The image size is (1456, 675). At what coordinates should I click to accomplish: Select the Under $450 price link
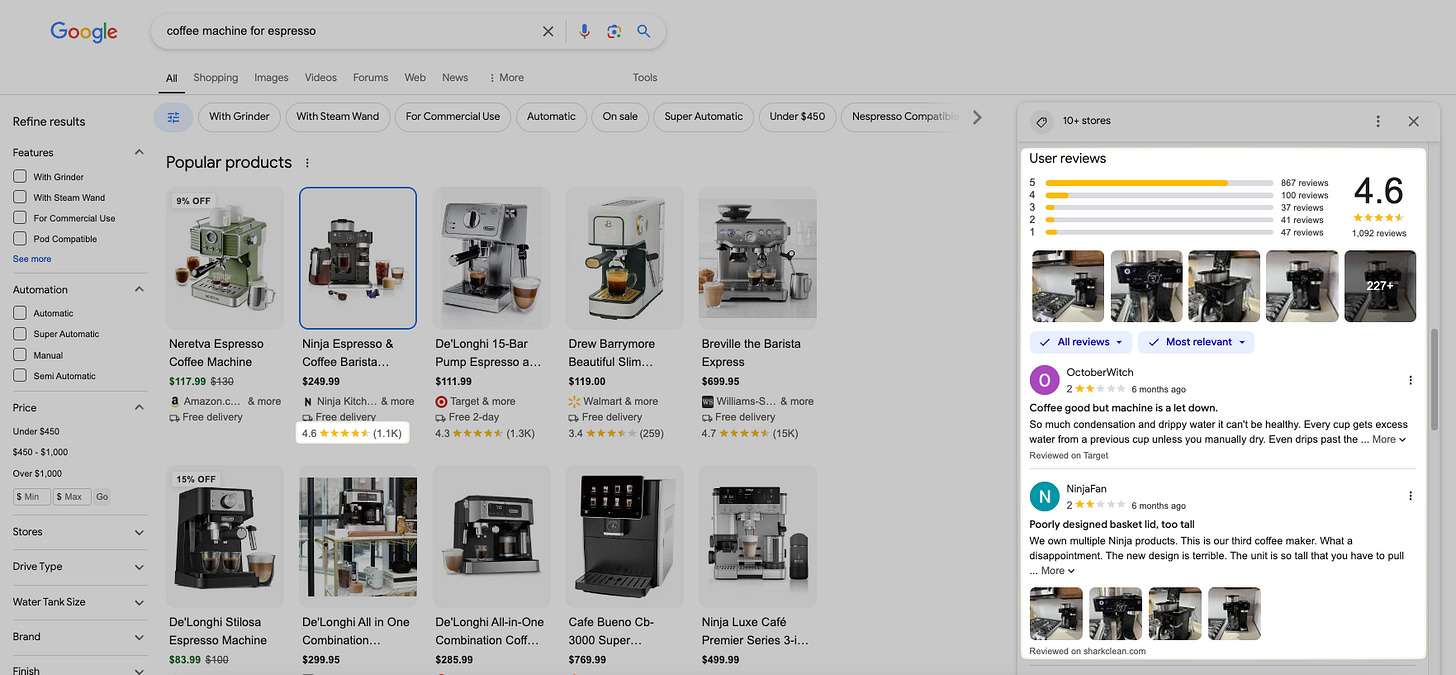tap(36, 432)
